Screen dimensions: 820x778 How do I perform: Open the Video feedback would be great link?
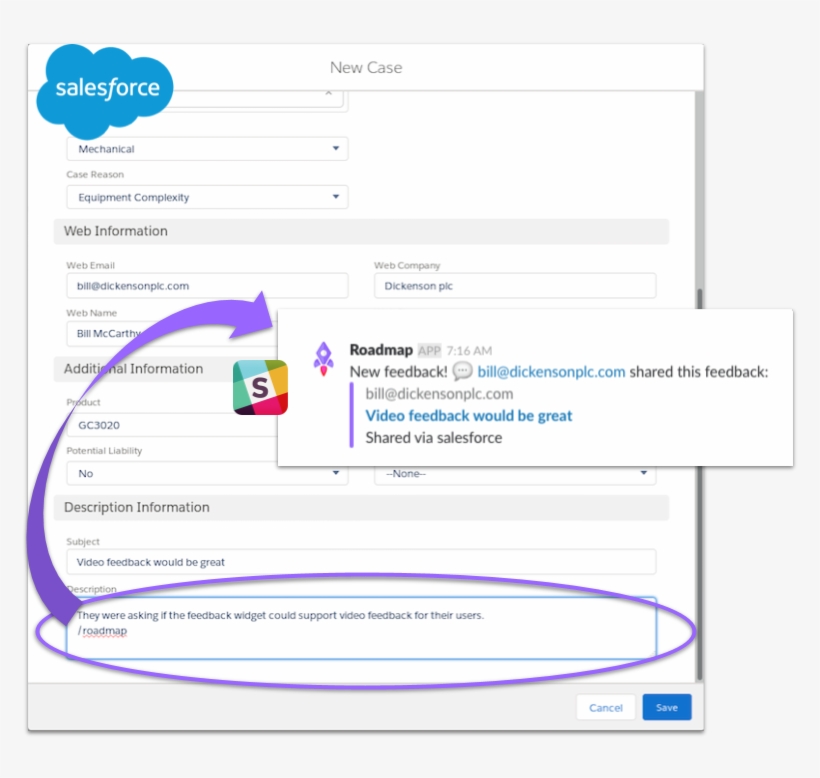pos(469,415)
